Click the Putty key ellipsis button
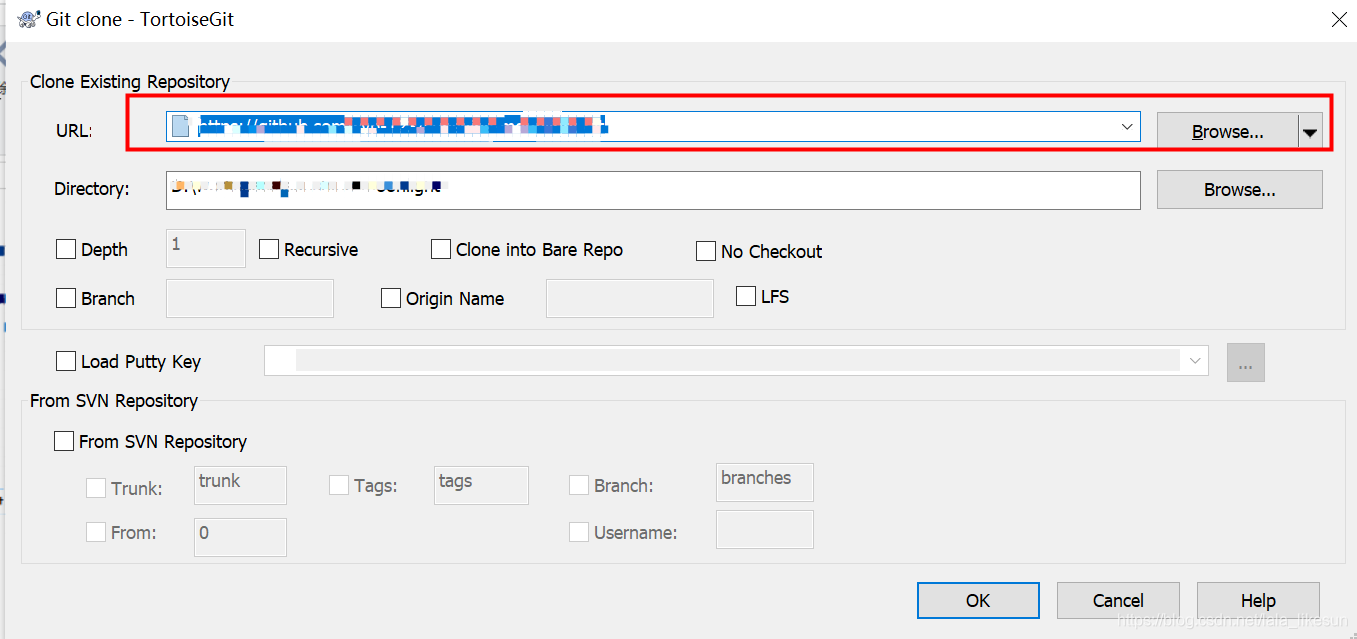1357x639 pixels. click(1246, 363)
